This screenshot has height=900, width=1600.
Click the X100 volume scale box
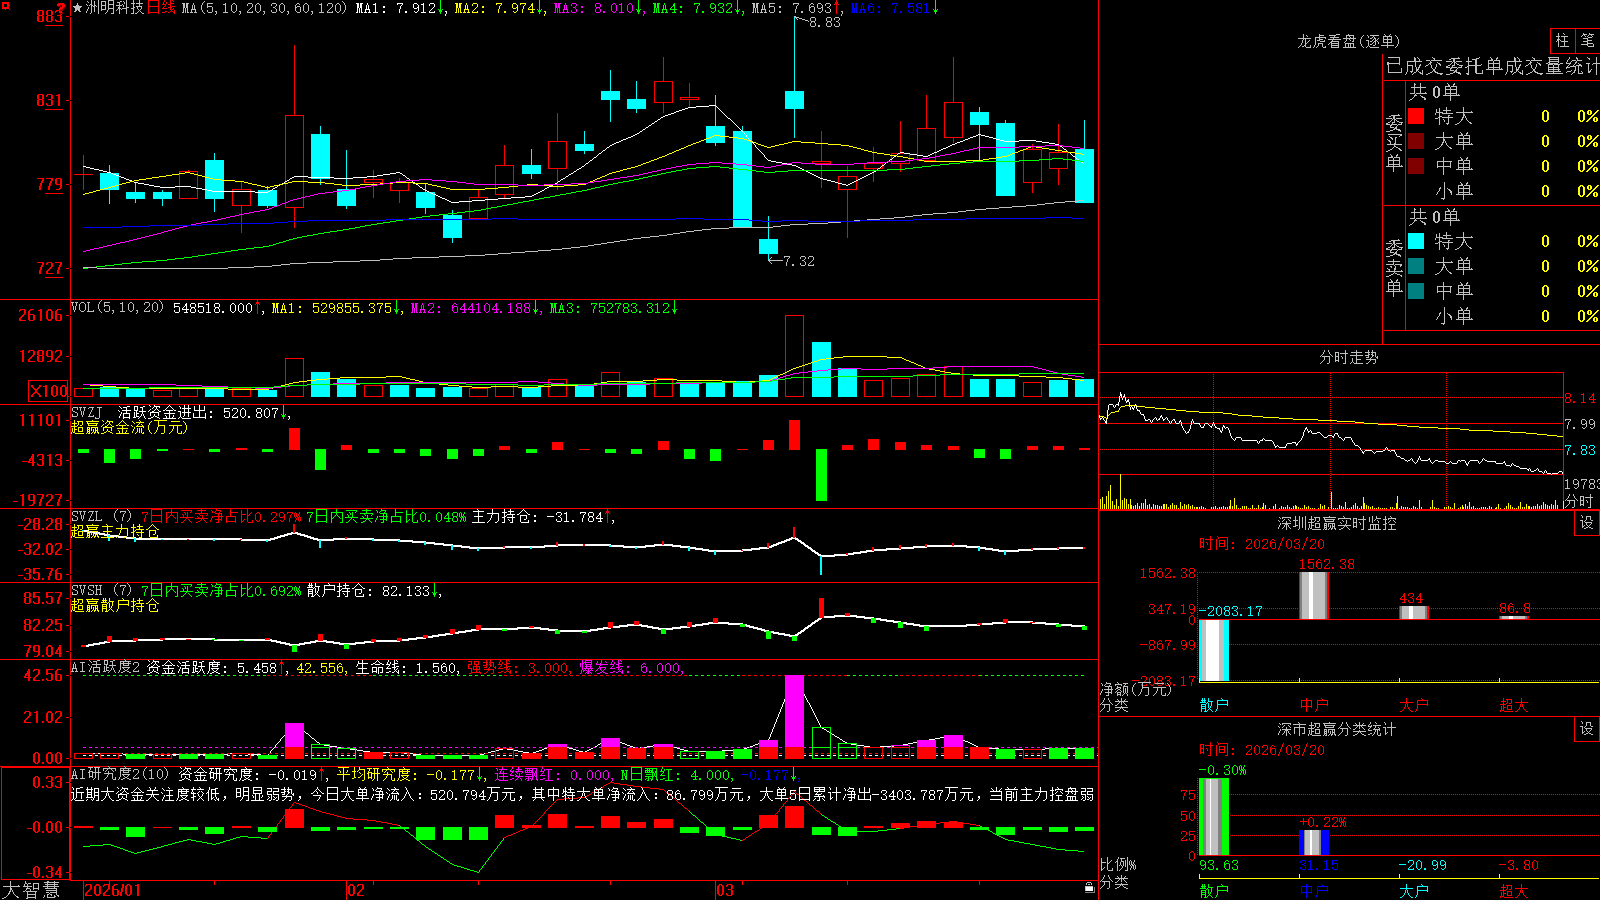[48, 391]
